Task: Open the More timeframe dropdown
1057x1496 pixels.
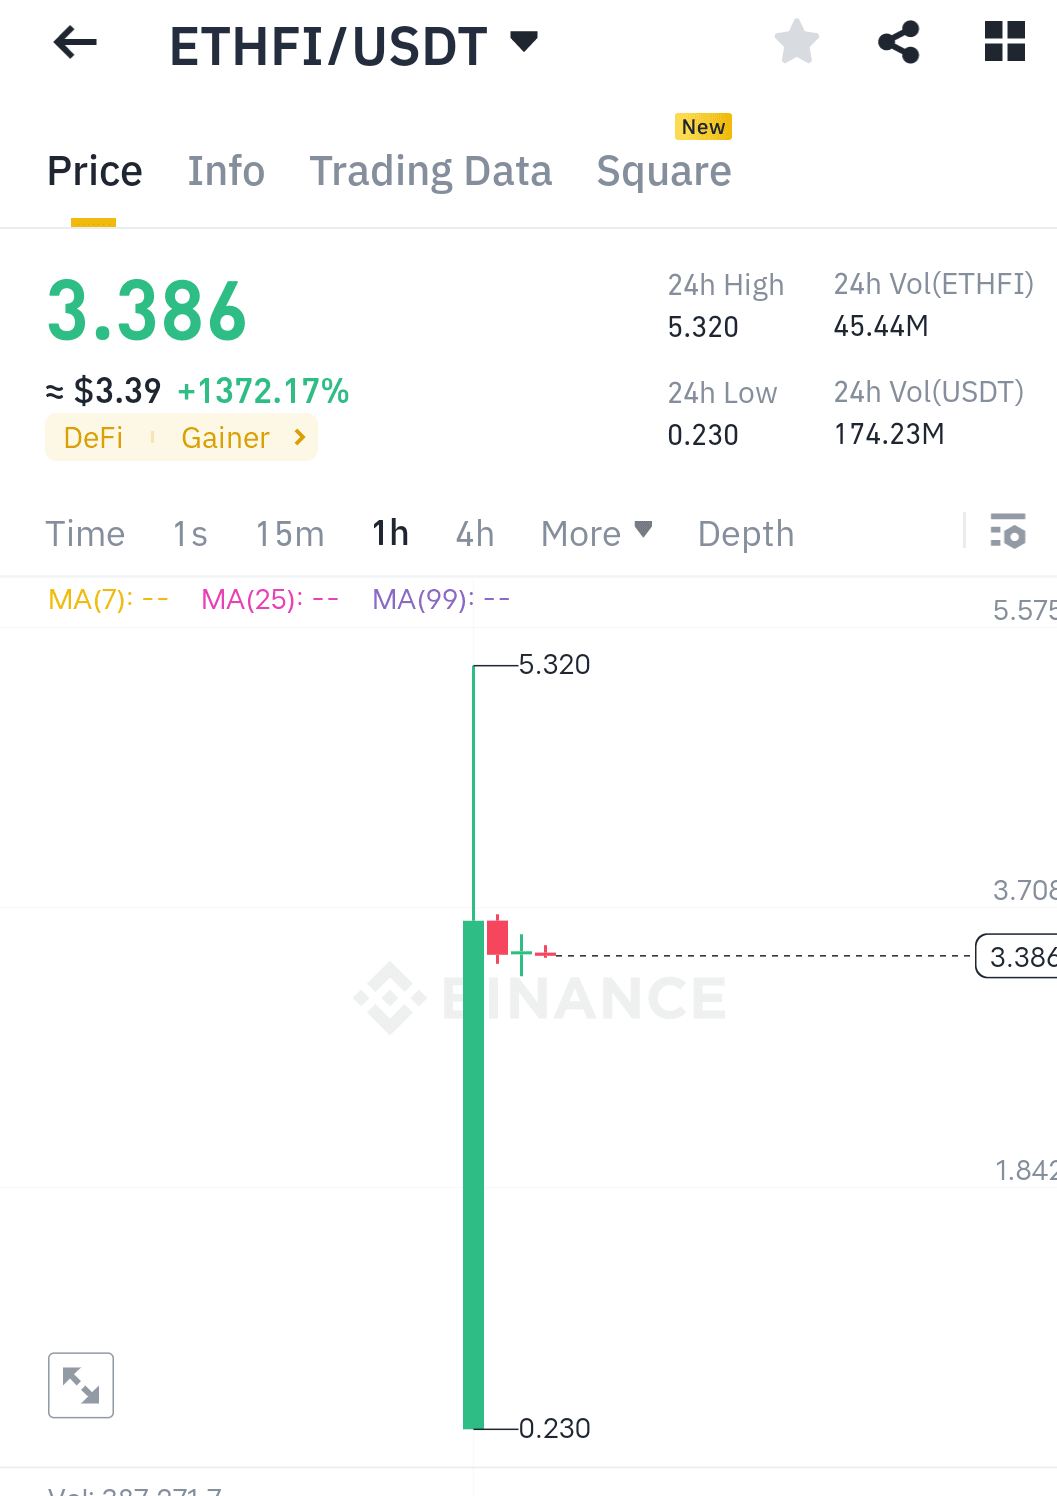Action: click(596, 533)
